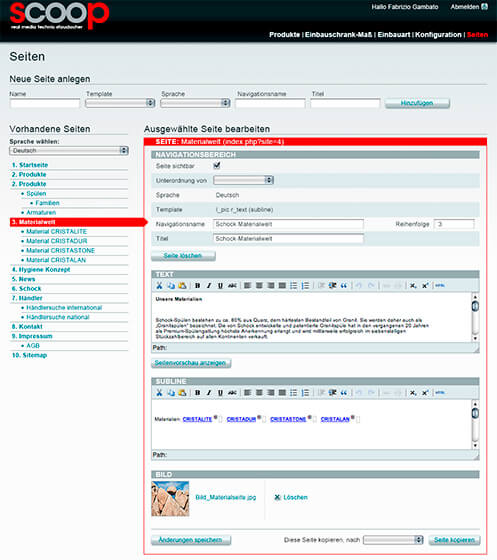The height and width of the screenshot is (560, 497).
Task: Toggle bold in the TEXT editor toolbar
Action: (197, 286)
